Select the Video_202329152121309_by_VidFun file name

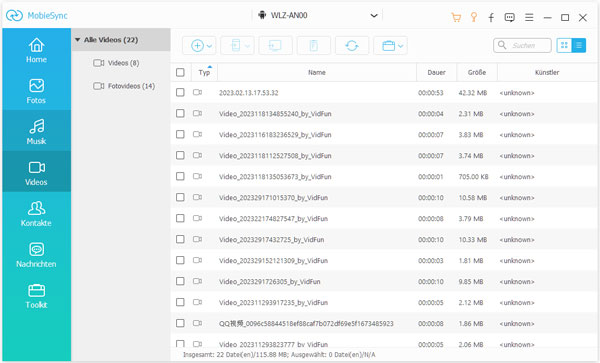[x=274, y=261]
